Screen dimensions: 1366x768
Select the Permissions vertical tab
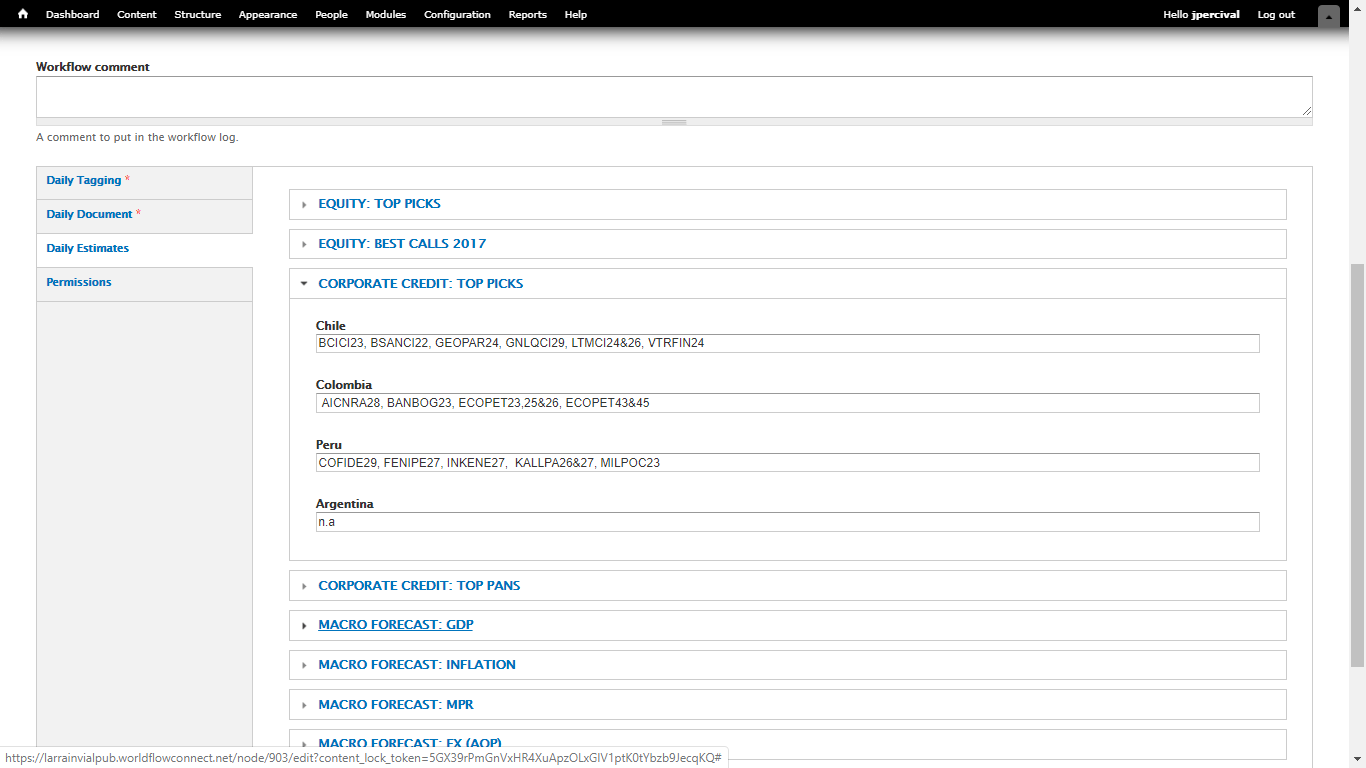(x=79, y=283)
